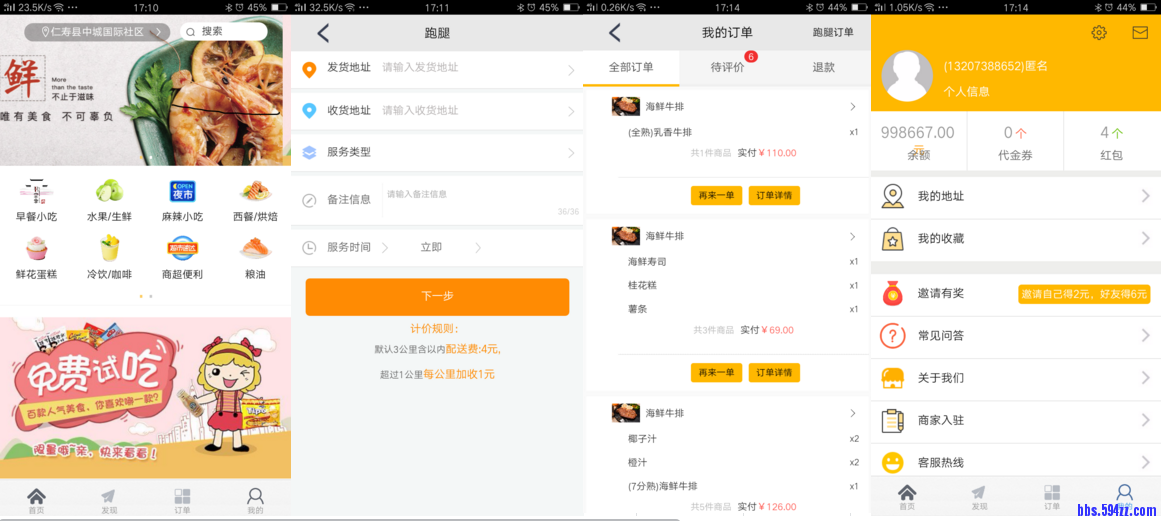Switch to the 退款 tab
1161x521 pixels.
point(823,67)
